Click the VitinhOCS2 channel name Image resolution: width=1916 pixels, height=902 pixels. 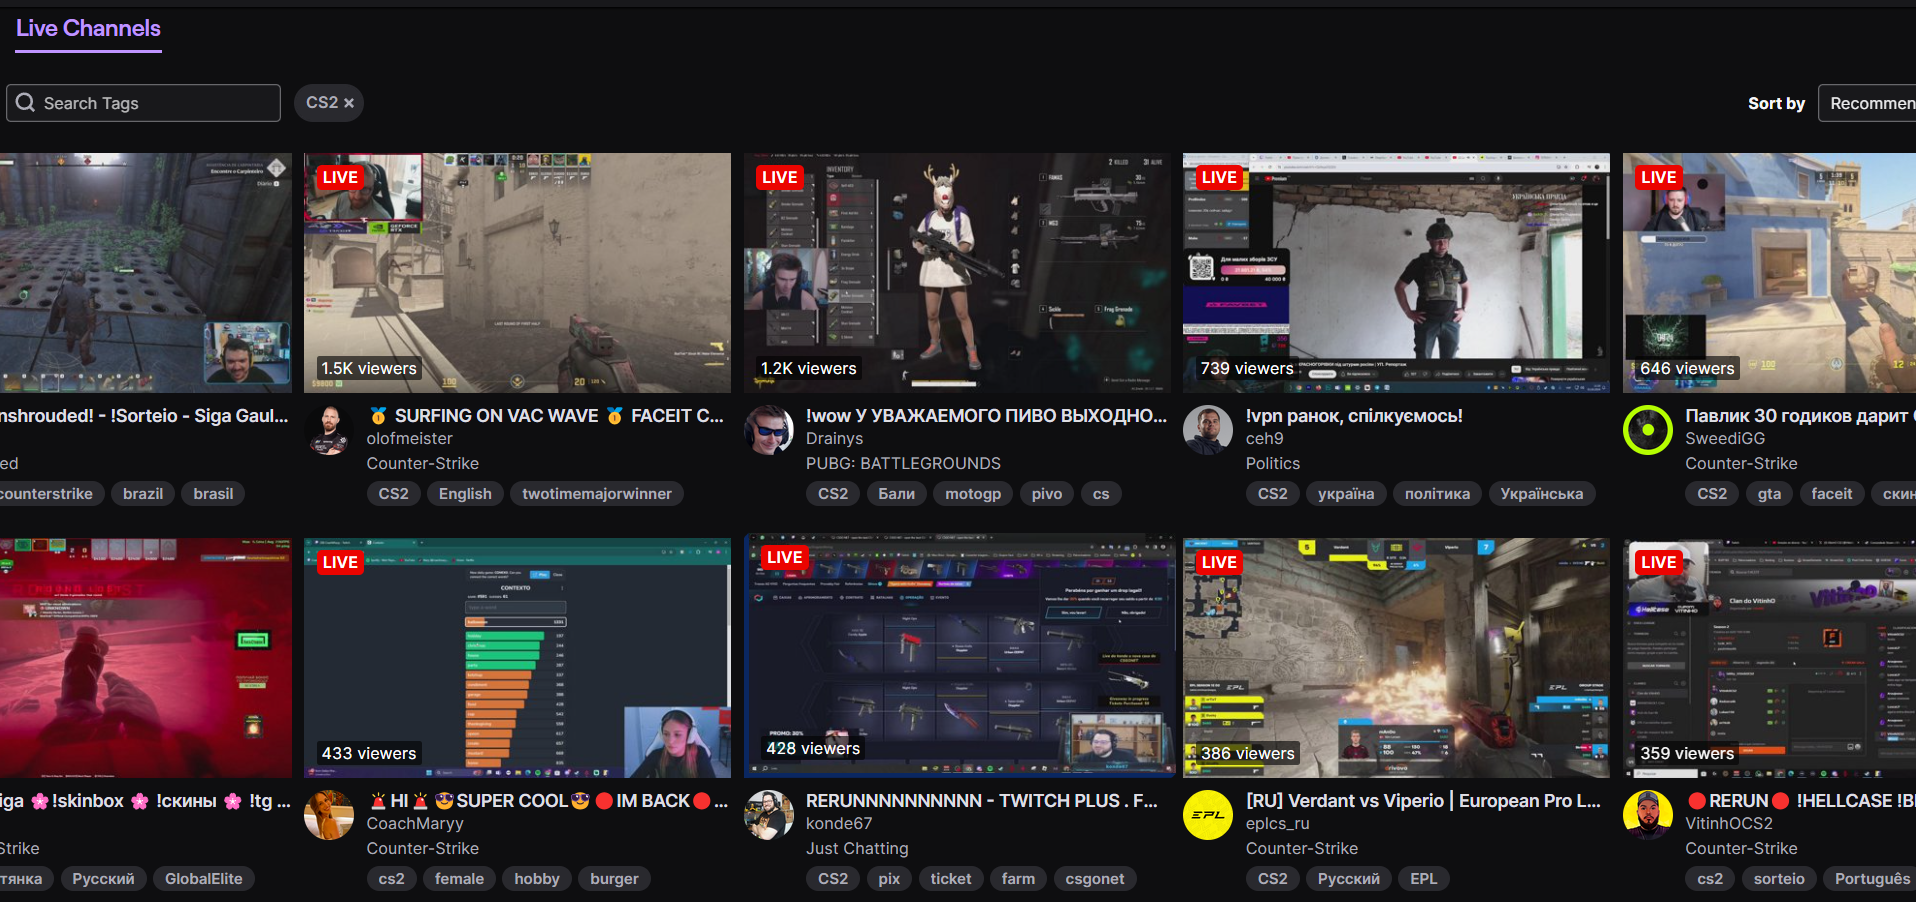point(1729,824)
